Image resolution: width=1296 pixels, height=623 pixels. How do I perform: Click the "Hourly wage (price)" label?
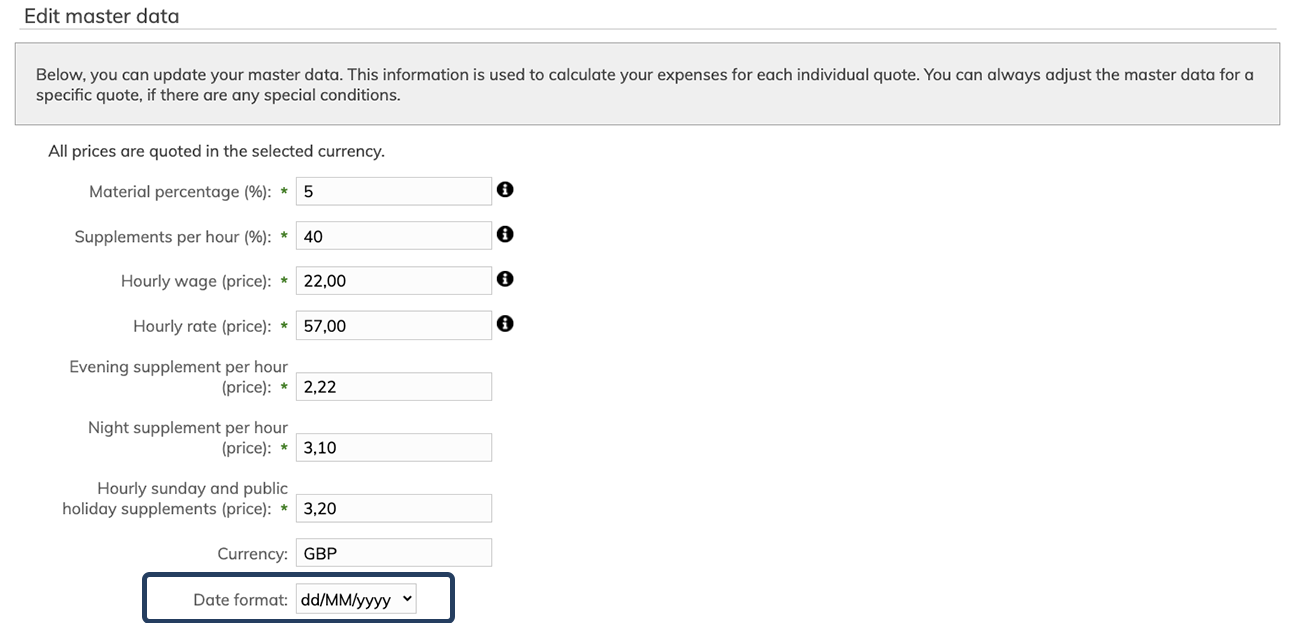(195, 282)
